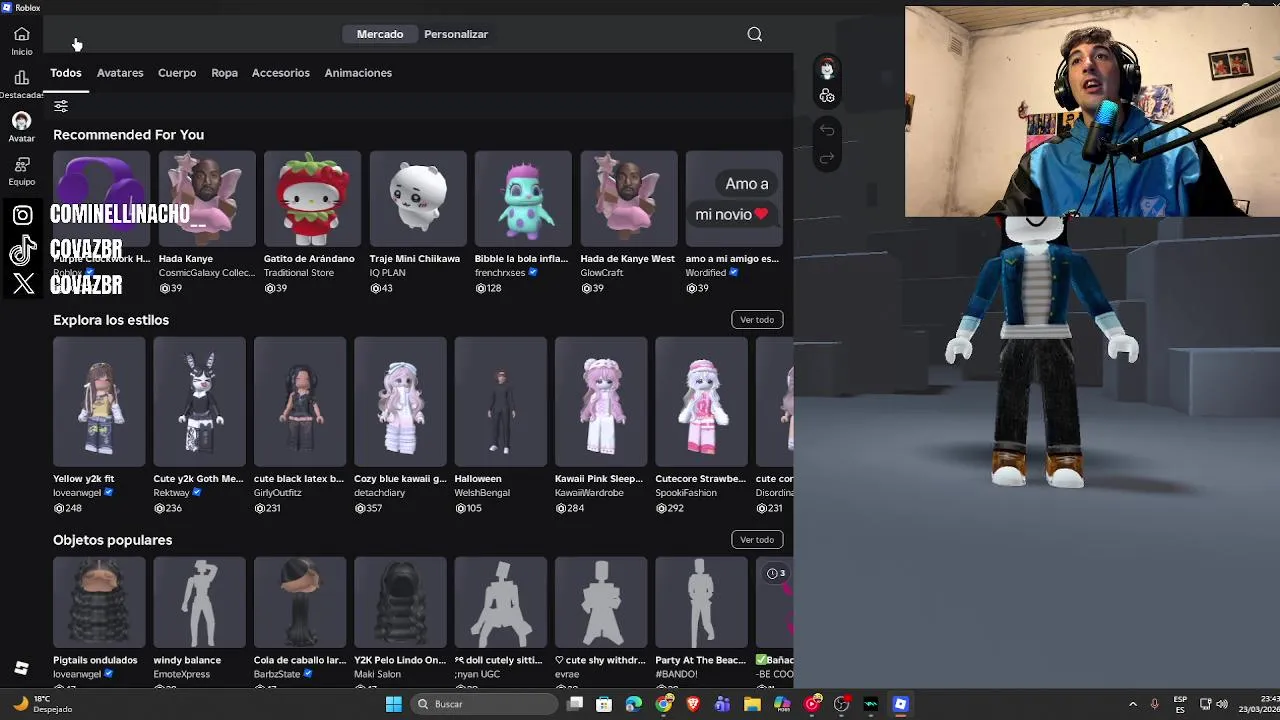Viewport: 1280px width, 720px height.
Task: Select the Todos category tab
Action: [x=66, y=73]
